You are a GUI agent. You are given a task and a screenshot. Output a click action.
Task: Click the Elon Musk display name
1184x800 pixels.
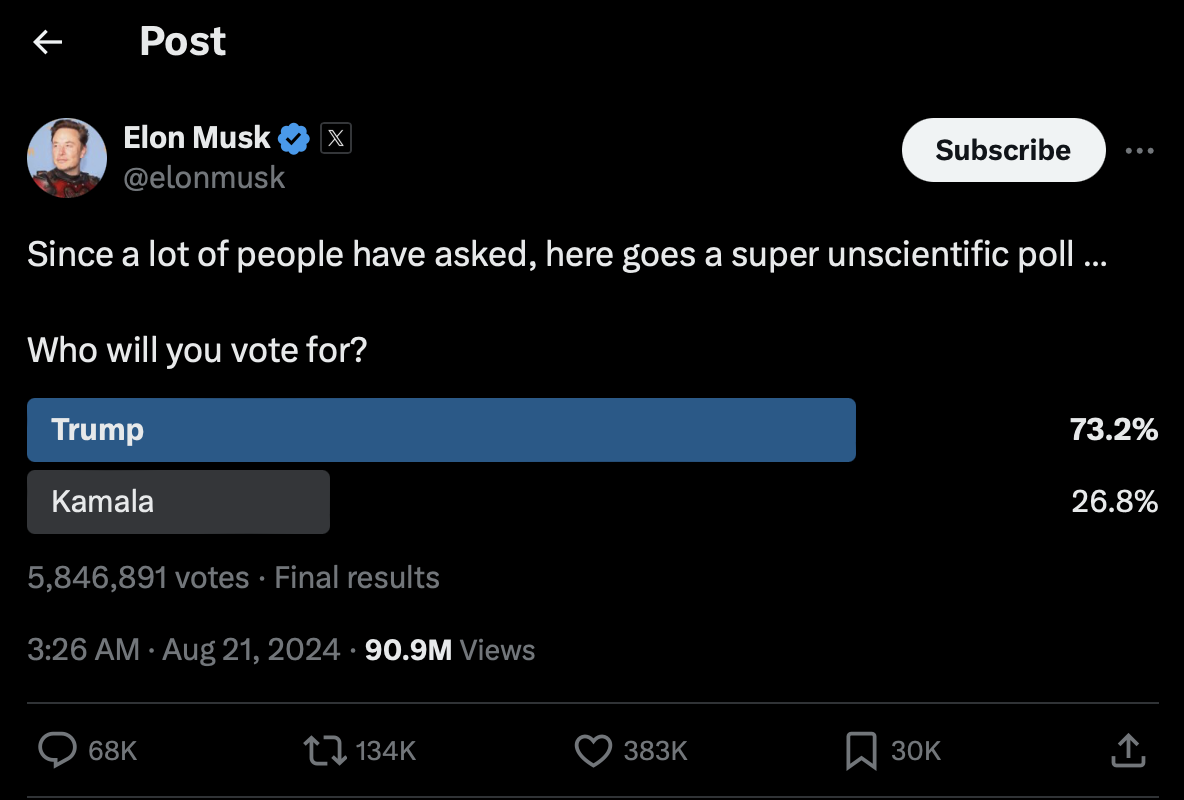coord(197,137)
